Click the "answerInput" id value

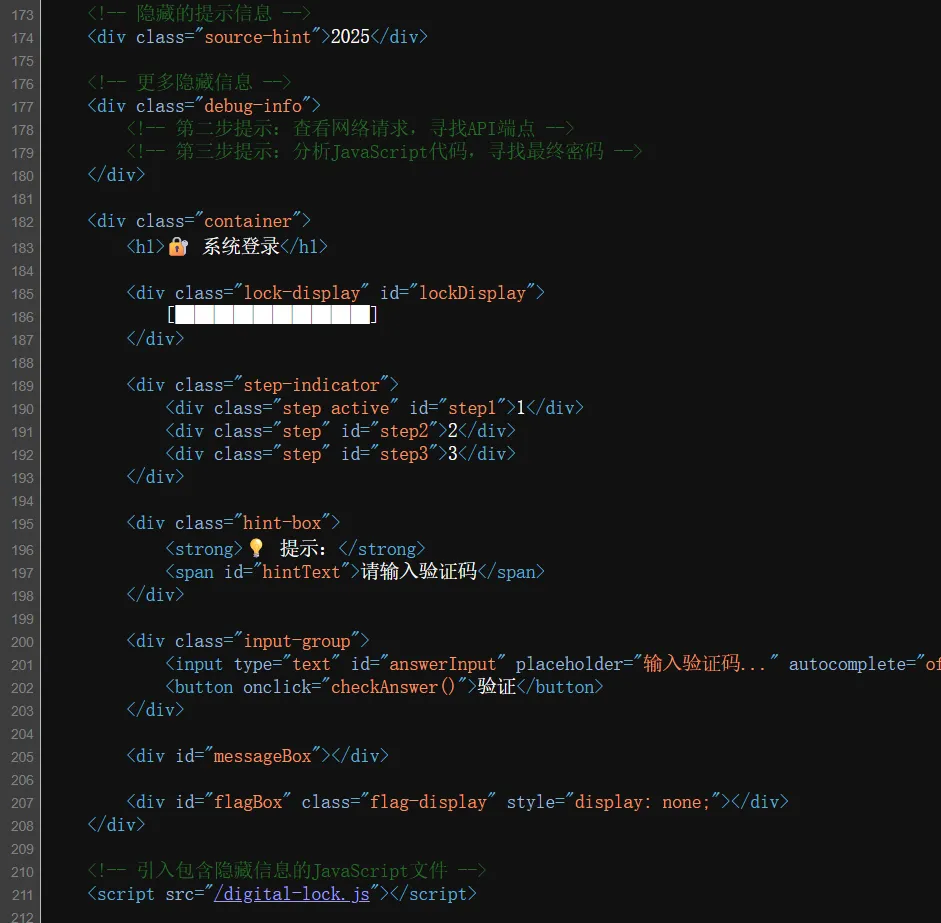point(442,664)
